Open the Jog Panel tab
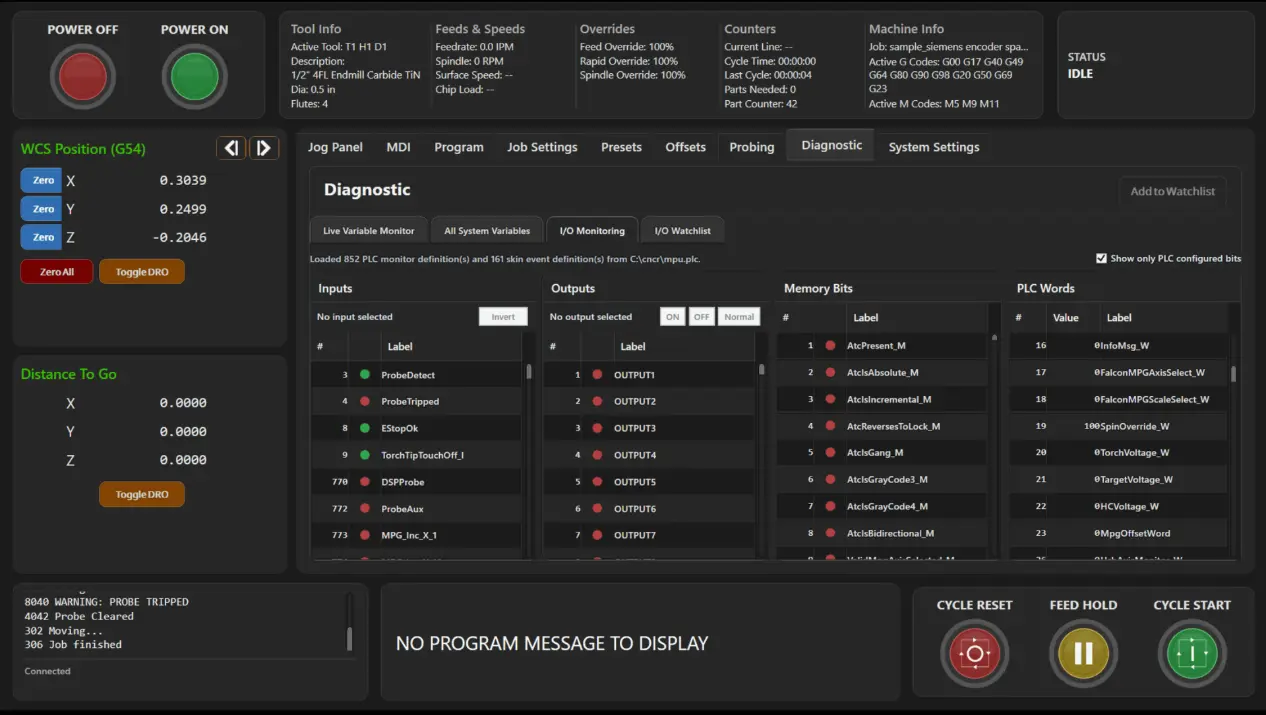1266x715 pixels. [335, 147]
